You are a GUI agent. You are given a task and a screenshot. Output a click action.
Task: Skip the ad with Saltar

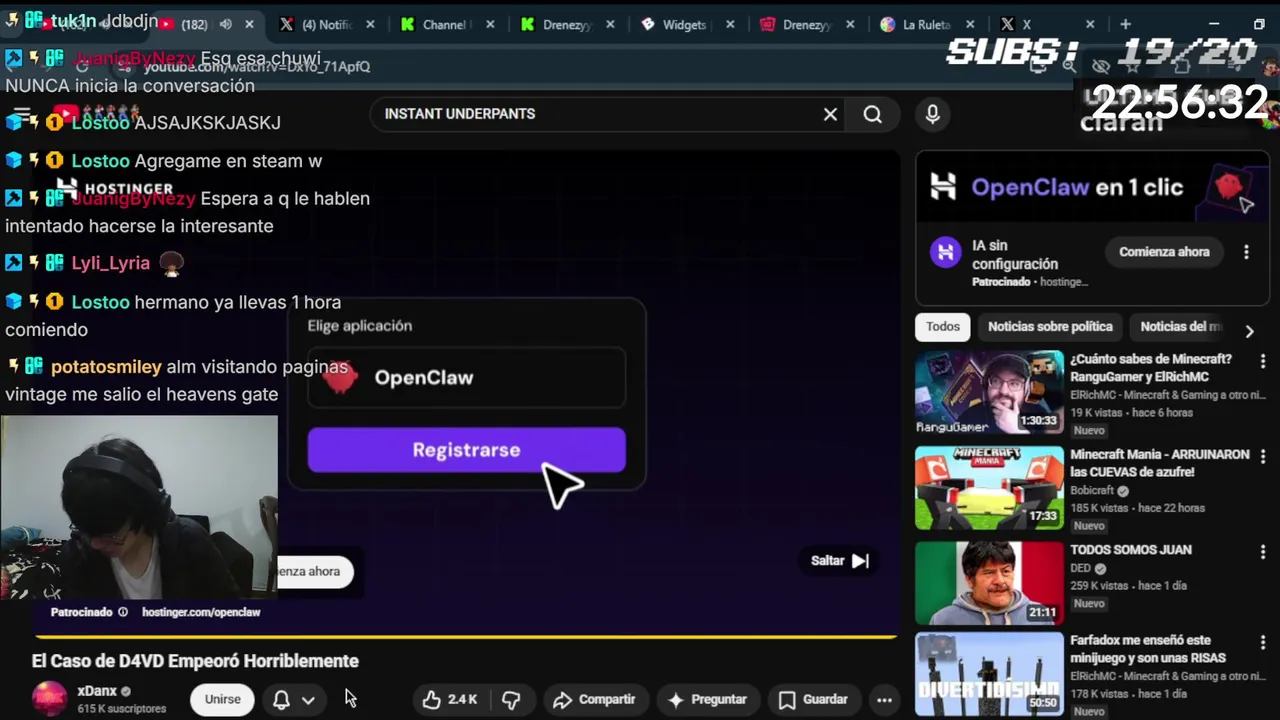[x=840, y=561]
